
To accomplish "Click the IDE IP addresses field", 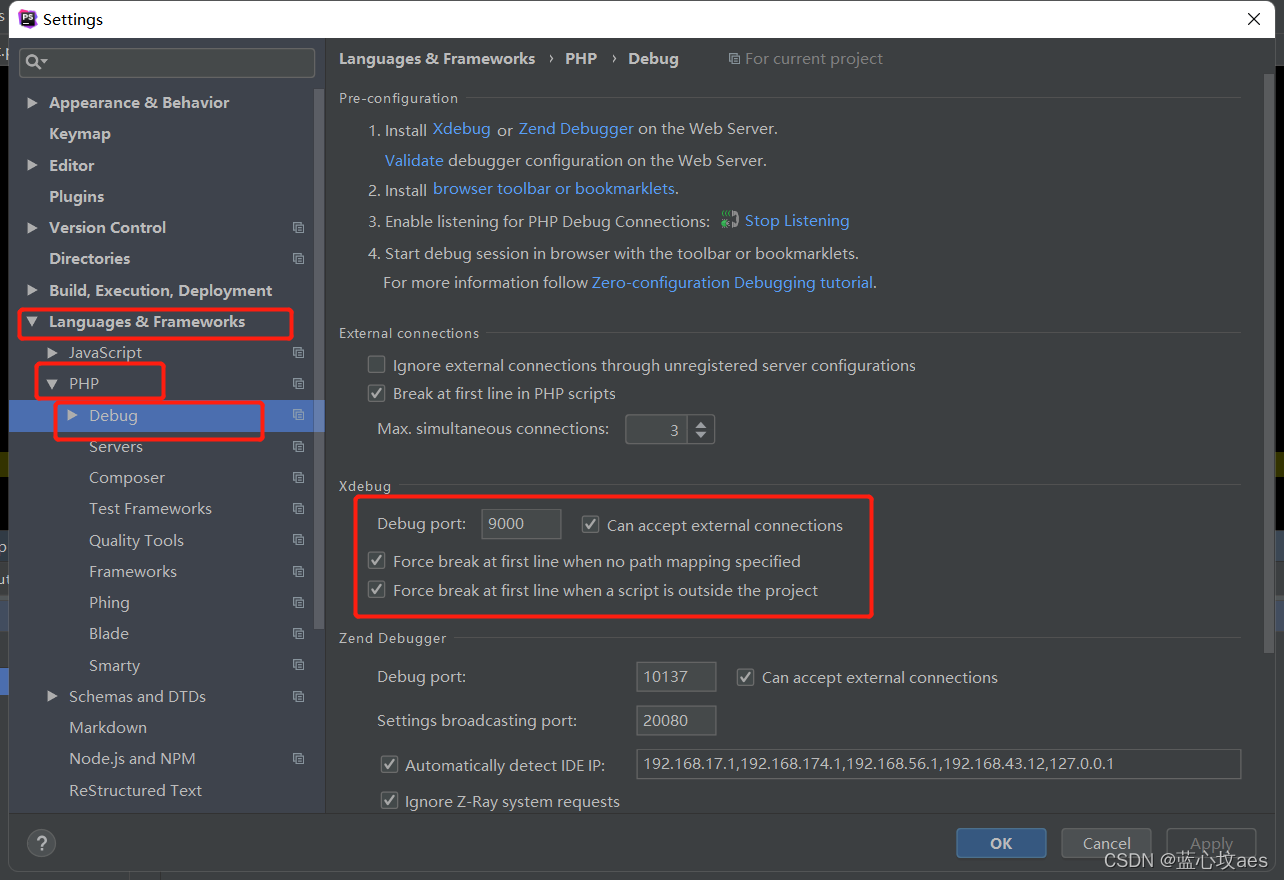I will (x=938, y=764).
